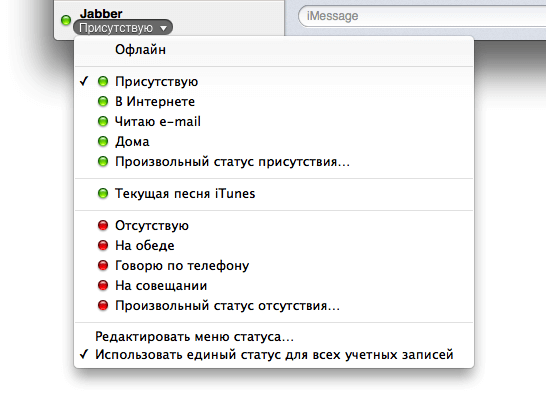Toggle the Присутствую checkmark status

click(274, 82)
